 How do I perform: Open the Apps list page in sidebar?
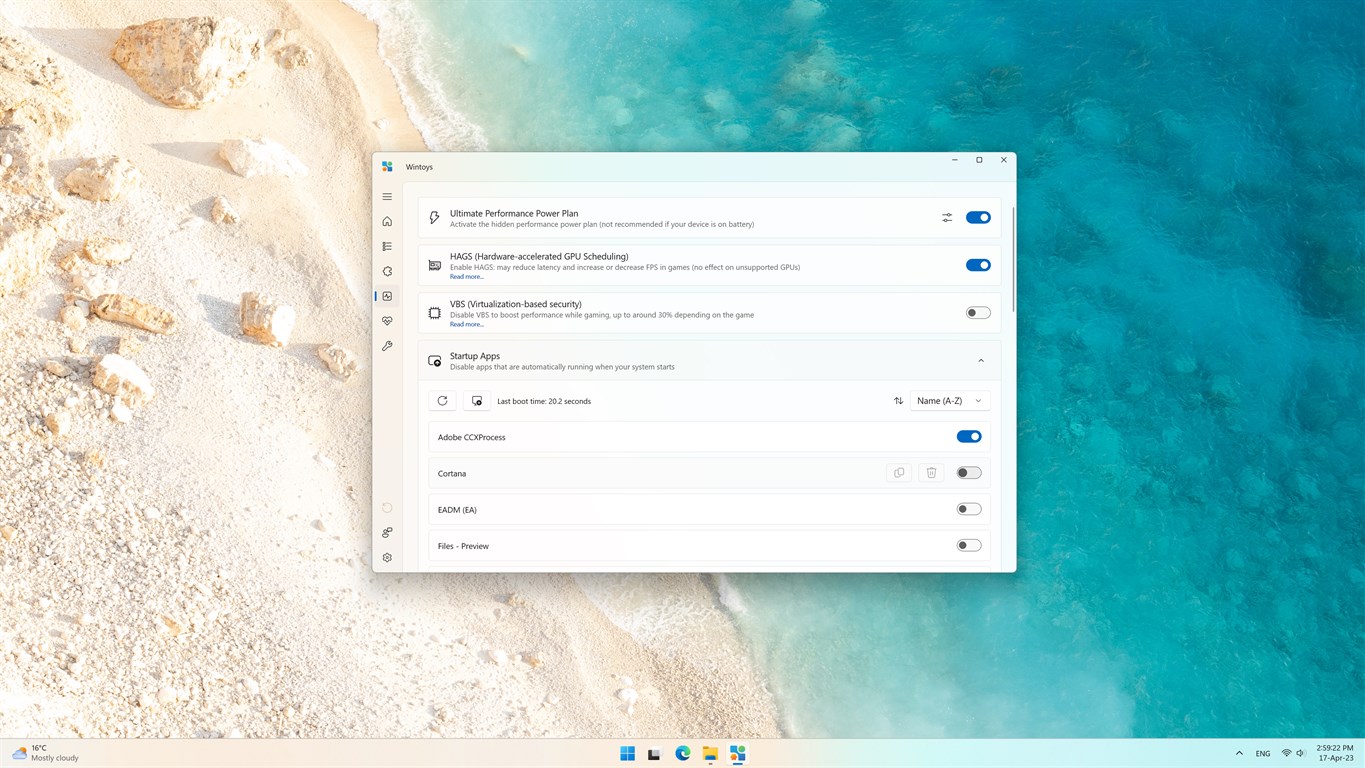tap(387, 247)
